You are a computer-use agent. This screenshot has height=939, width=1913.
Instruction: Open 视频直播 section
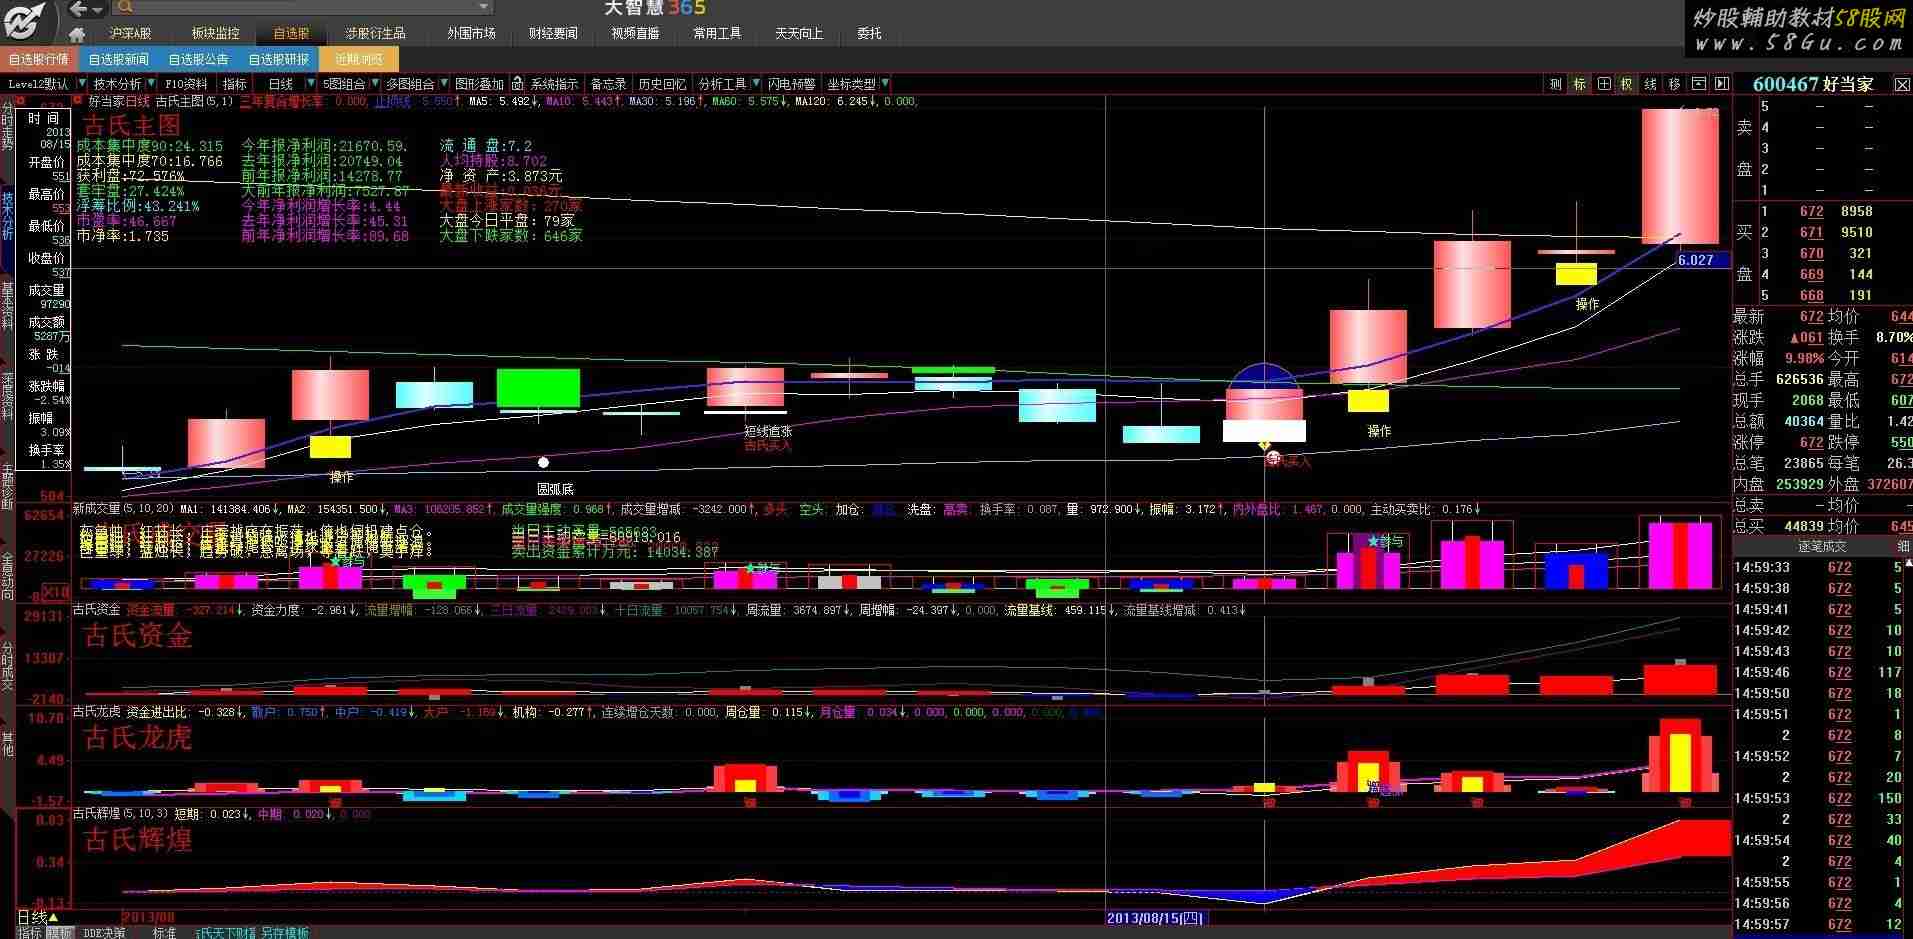point(635,34)
